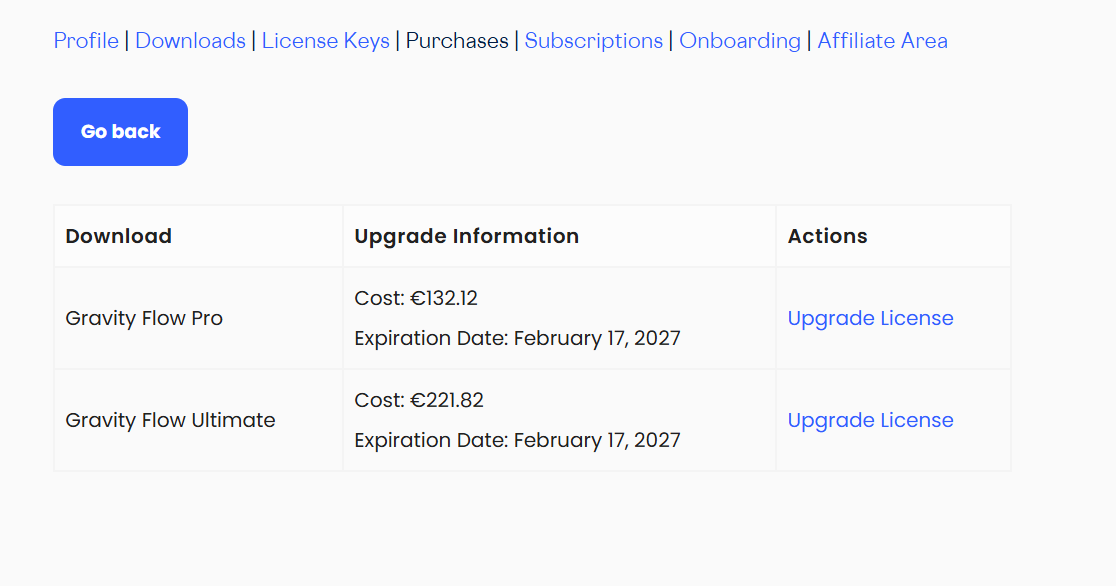Click the €221.82 cost amount

(446, 400)
